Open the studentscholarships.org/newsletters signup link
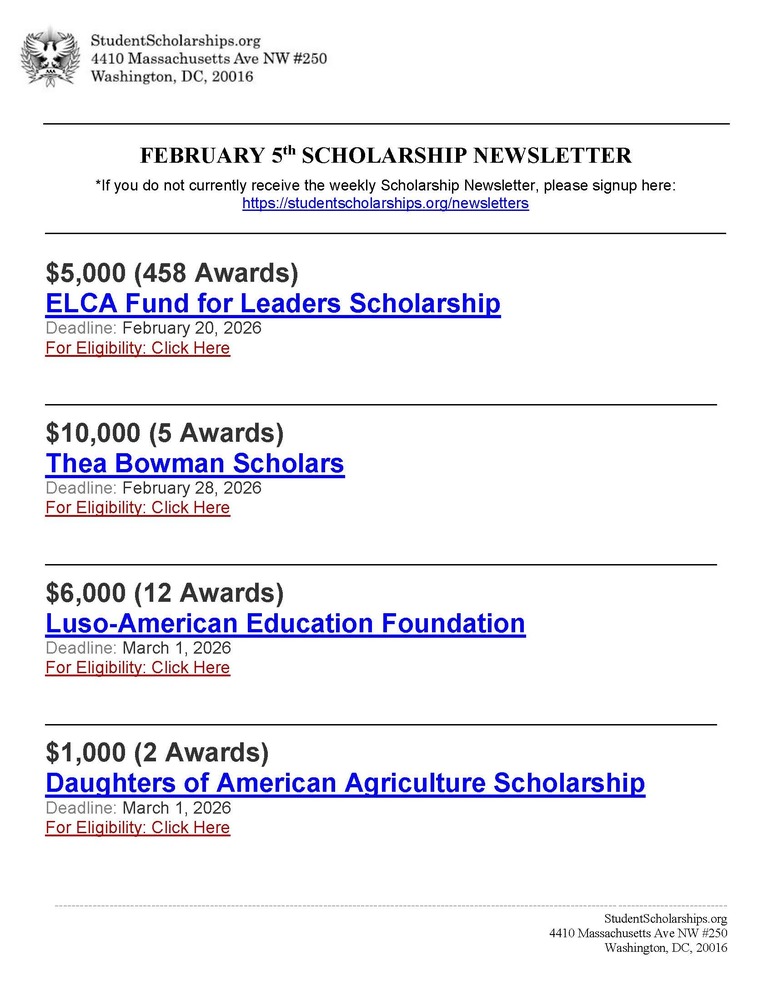773x1000 pixels. point(385,203)
